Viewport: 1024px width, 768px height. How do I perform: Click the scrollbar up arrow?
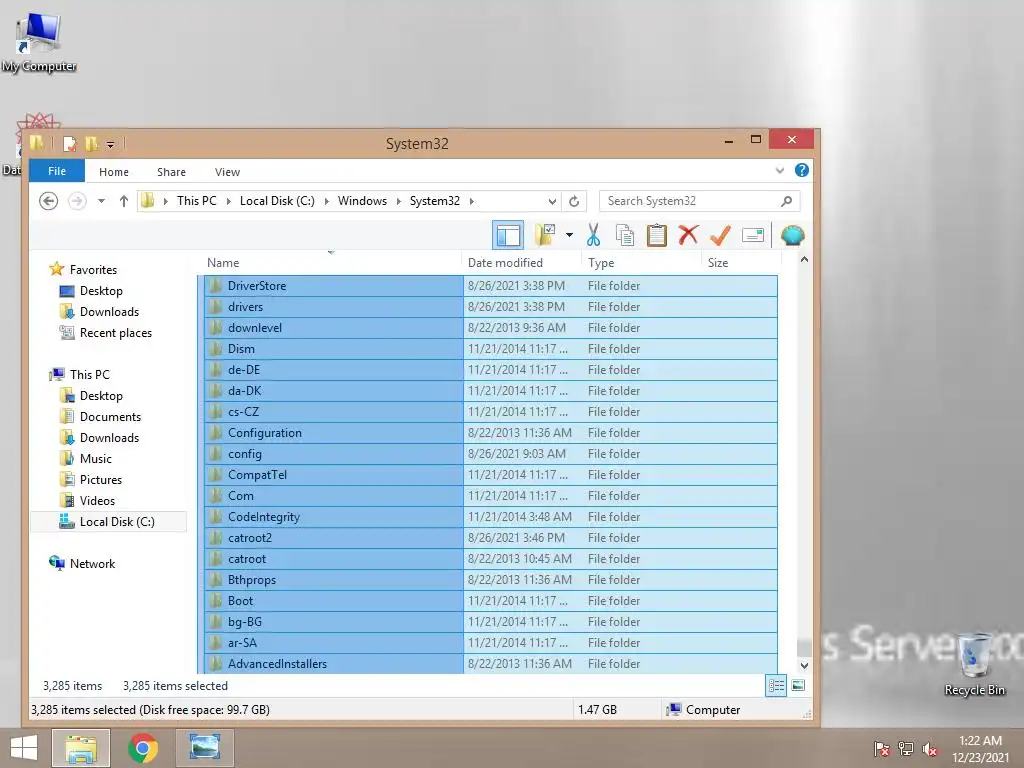point(804,260)
